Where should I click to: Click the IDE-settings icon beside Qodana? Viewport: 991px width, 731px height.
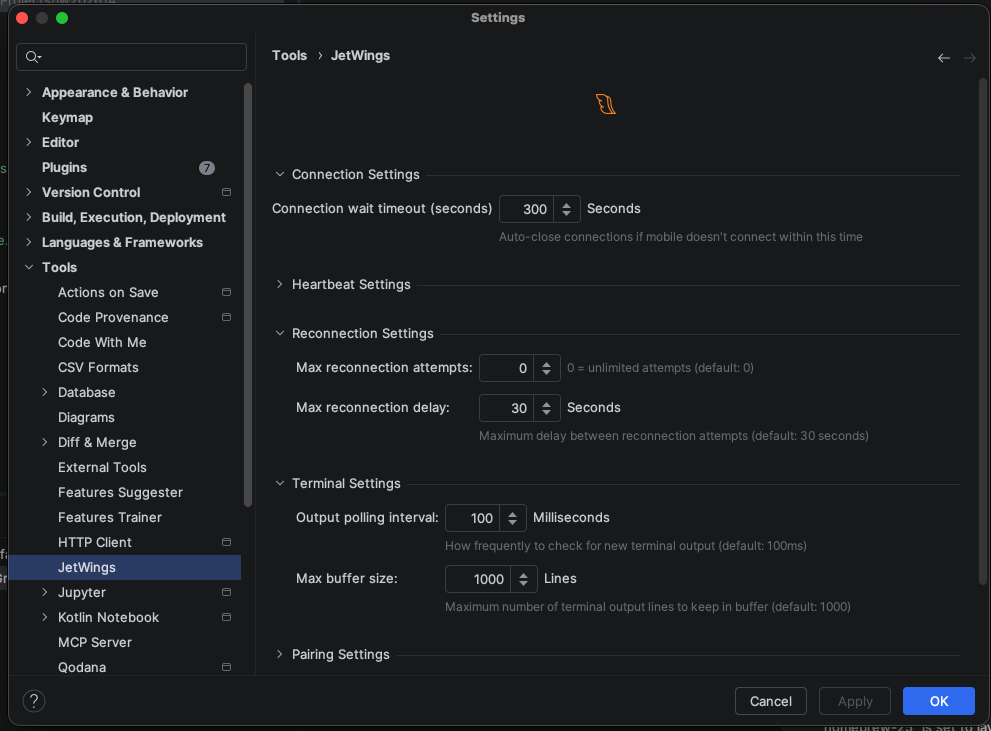[x=227, y=666]
